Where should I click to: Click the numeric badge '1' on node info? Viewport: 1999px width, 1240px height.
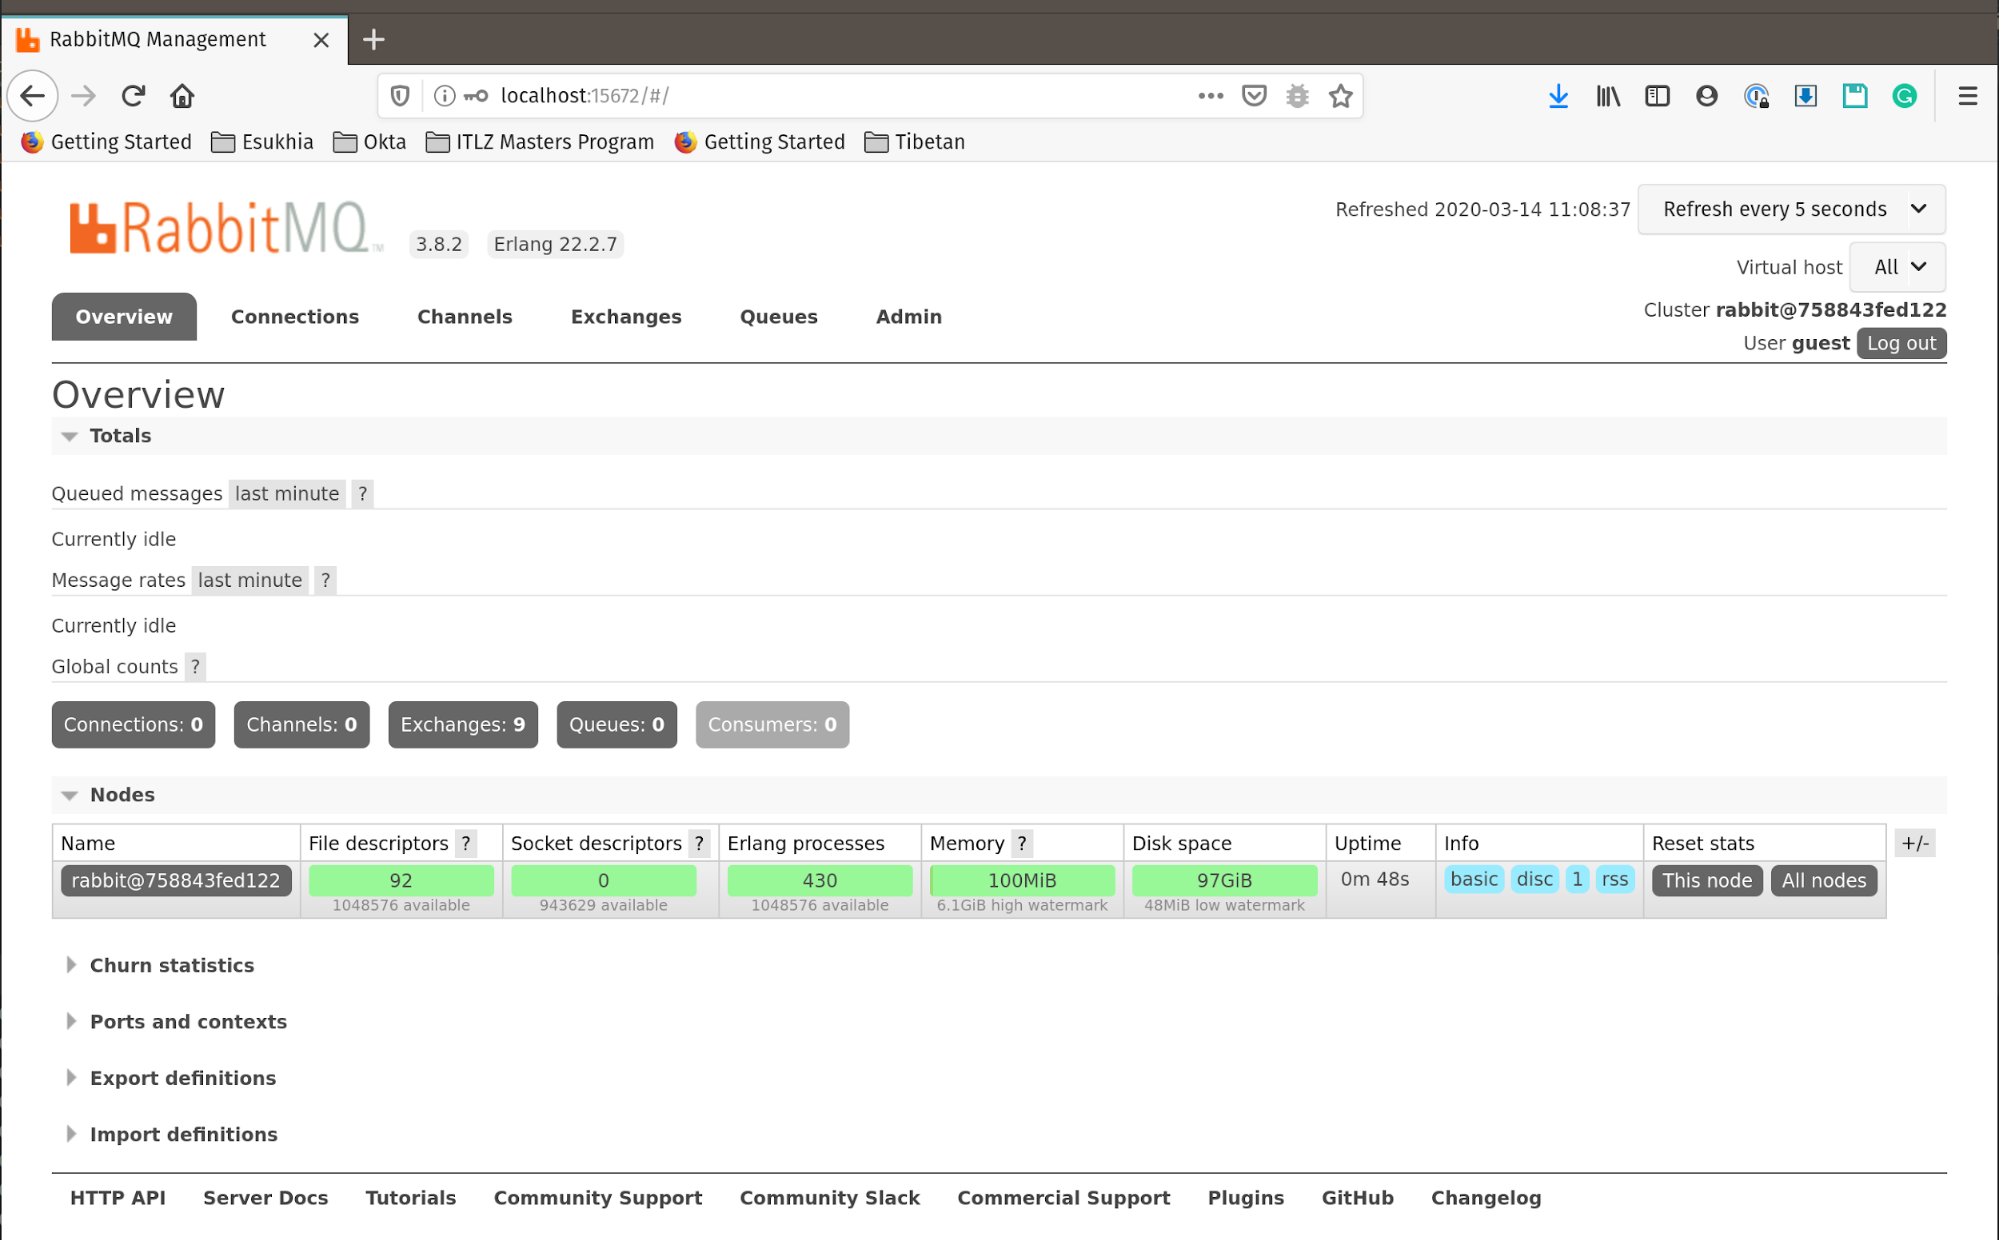click(x=1578, y=880)
